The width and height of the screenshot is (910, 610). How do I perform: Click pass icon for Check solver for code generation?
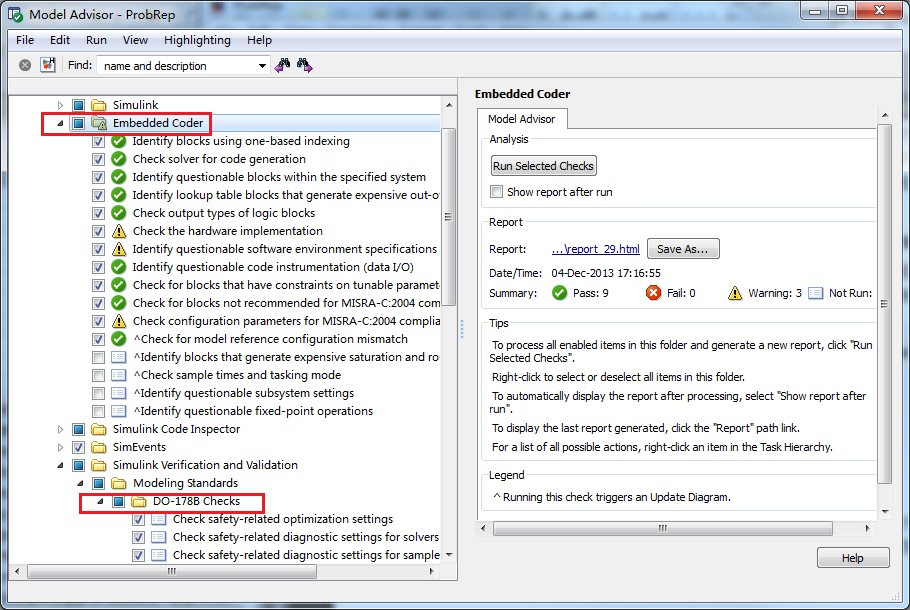tap(118, 159)
